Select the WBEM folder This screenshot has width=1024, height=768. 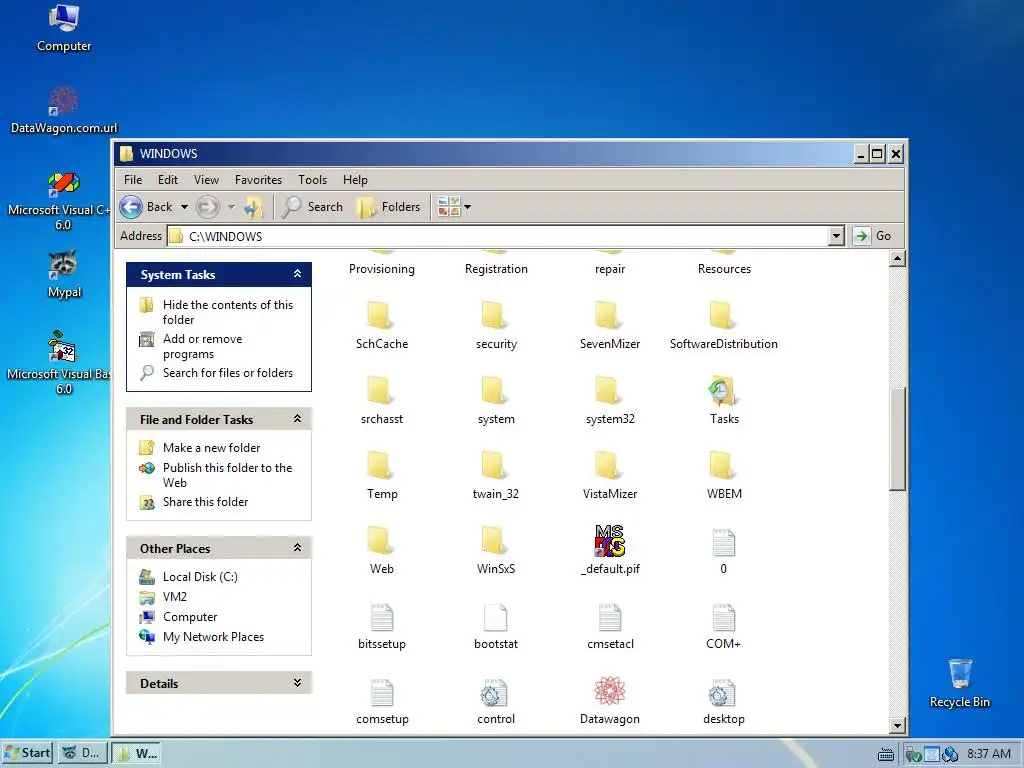click(x=724, y=475)
